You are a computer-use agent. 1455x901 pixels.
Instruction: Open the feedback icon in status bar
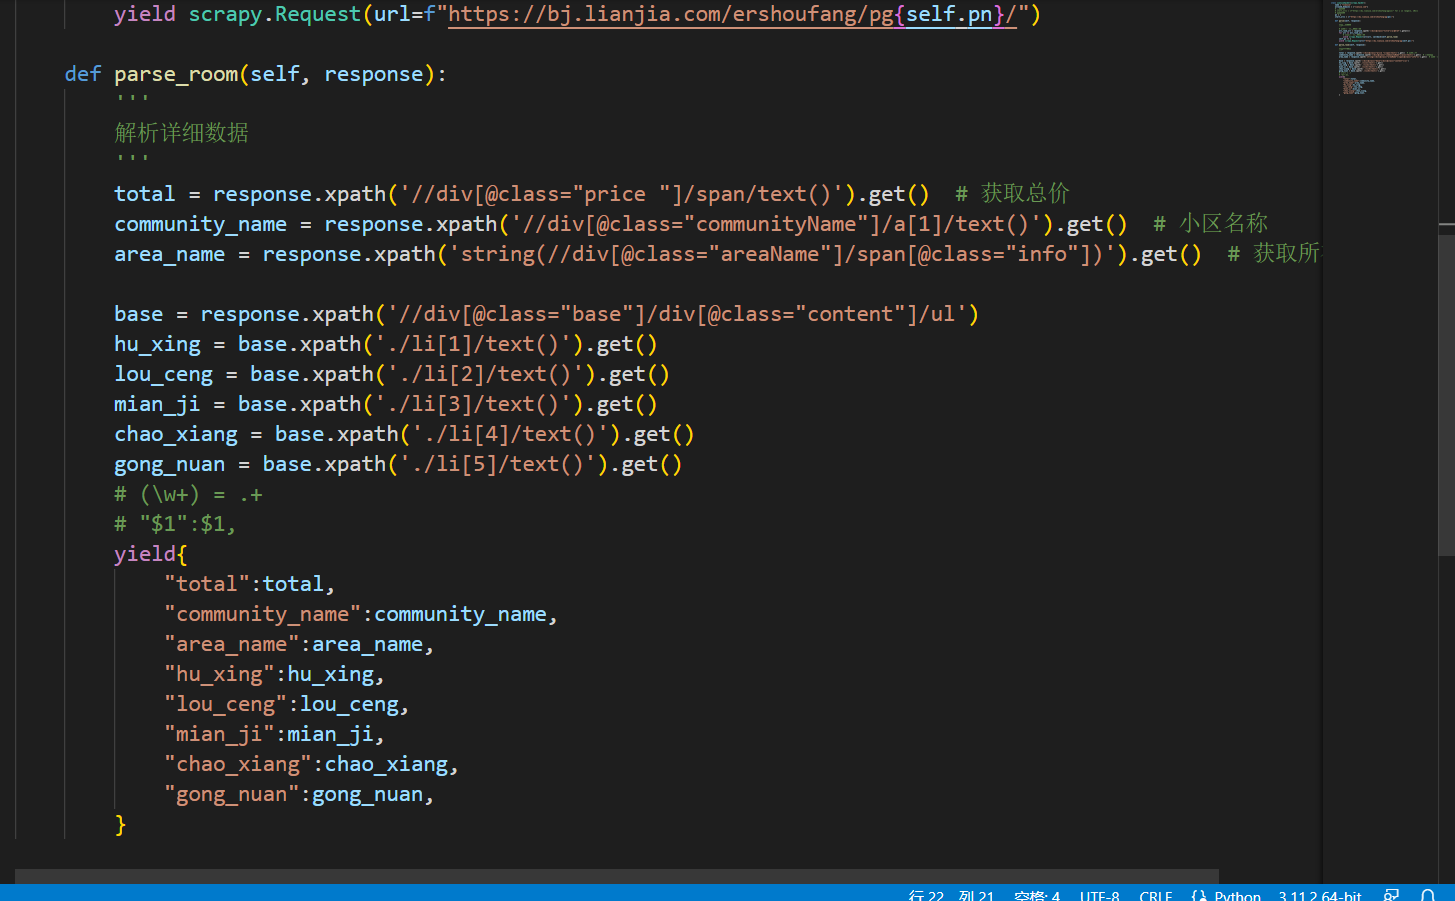(x=1391, y=895)
